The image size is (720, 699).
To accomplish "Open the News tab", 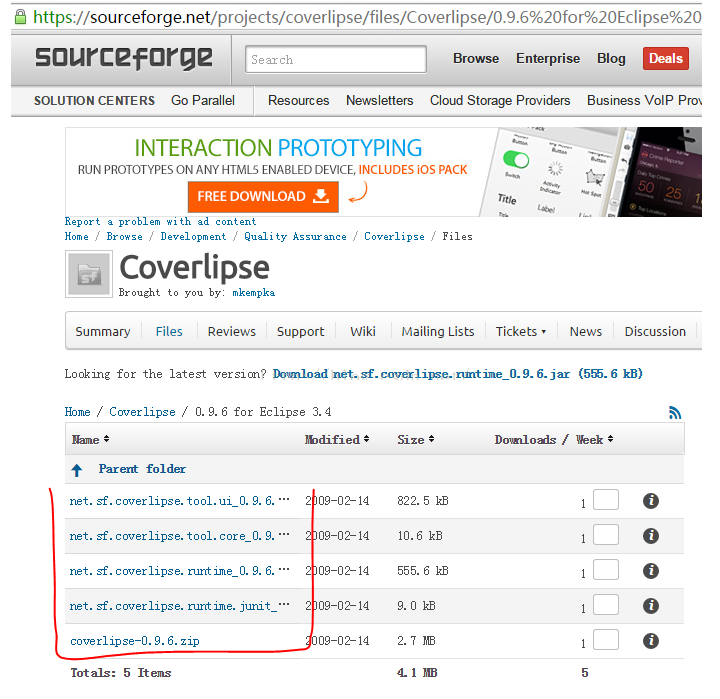I will pos(585,332).
